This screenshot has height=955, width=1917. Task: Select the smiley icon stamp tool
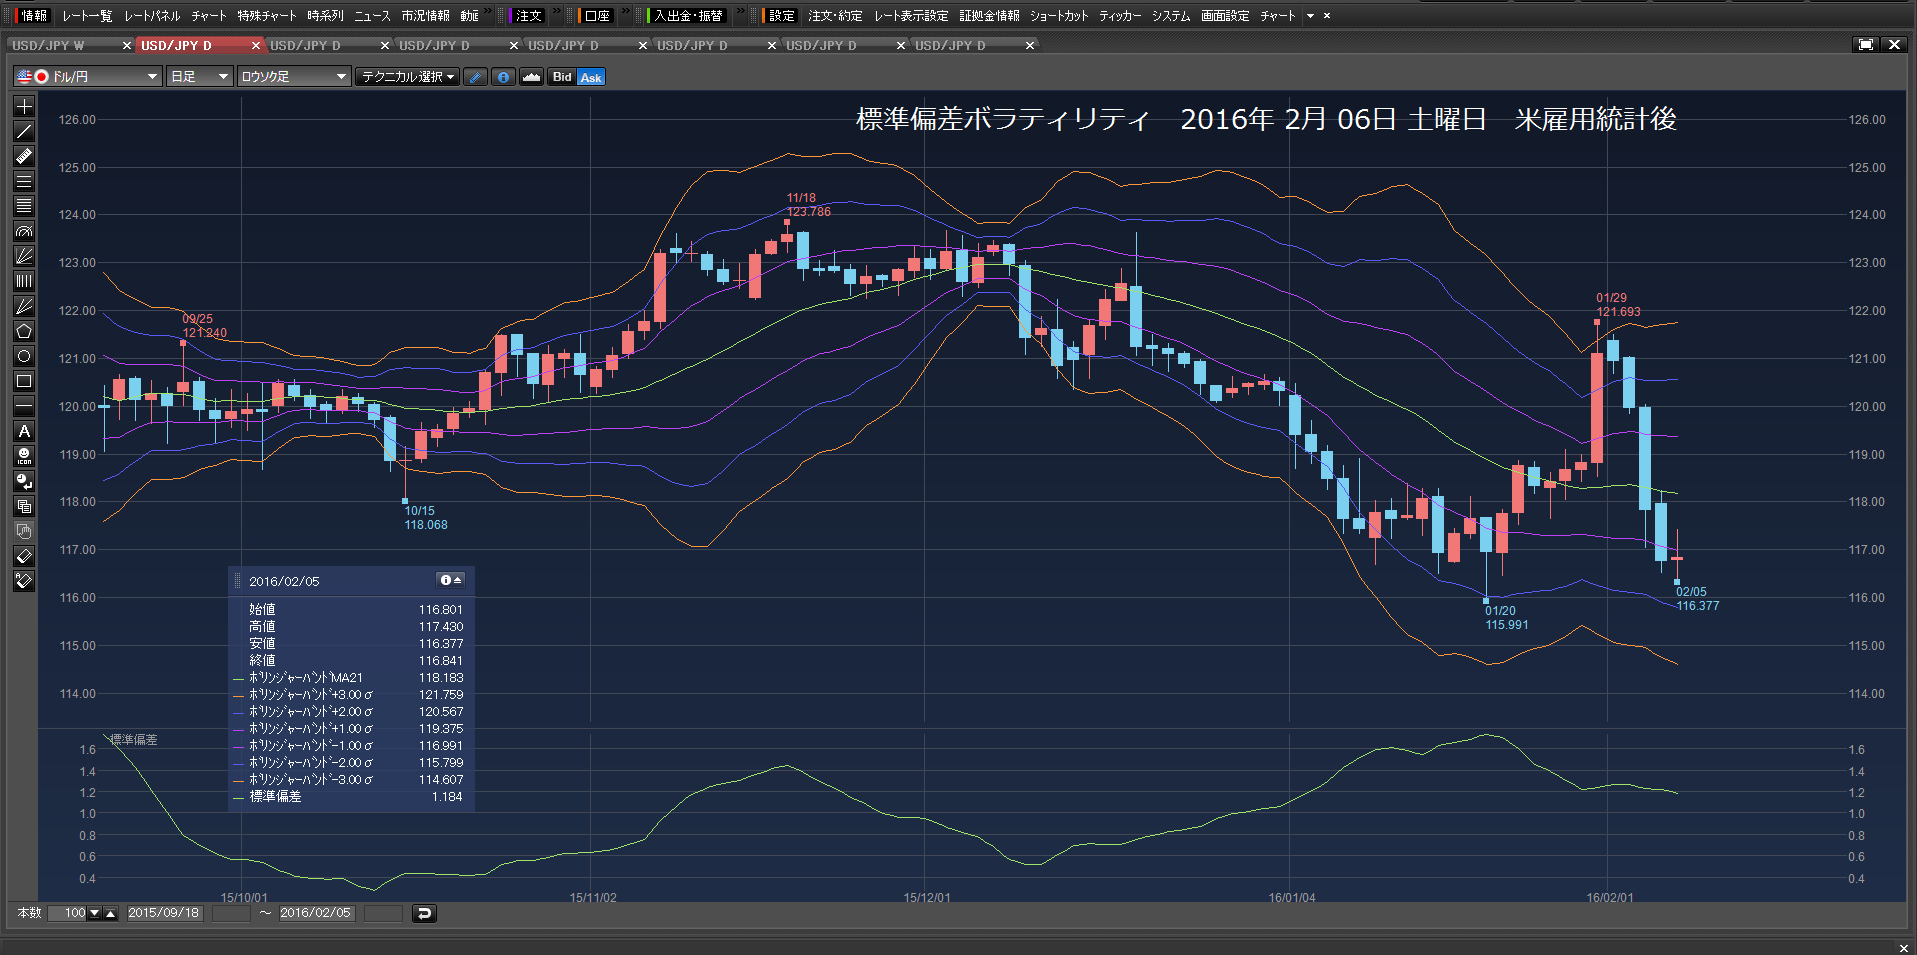24,456
